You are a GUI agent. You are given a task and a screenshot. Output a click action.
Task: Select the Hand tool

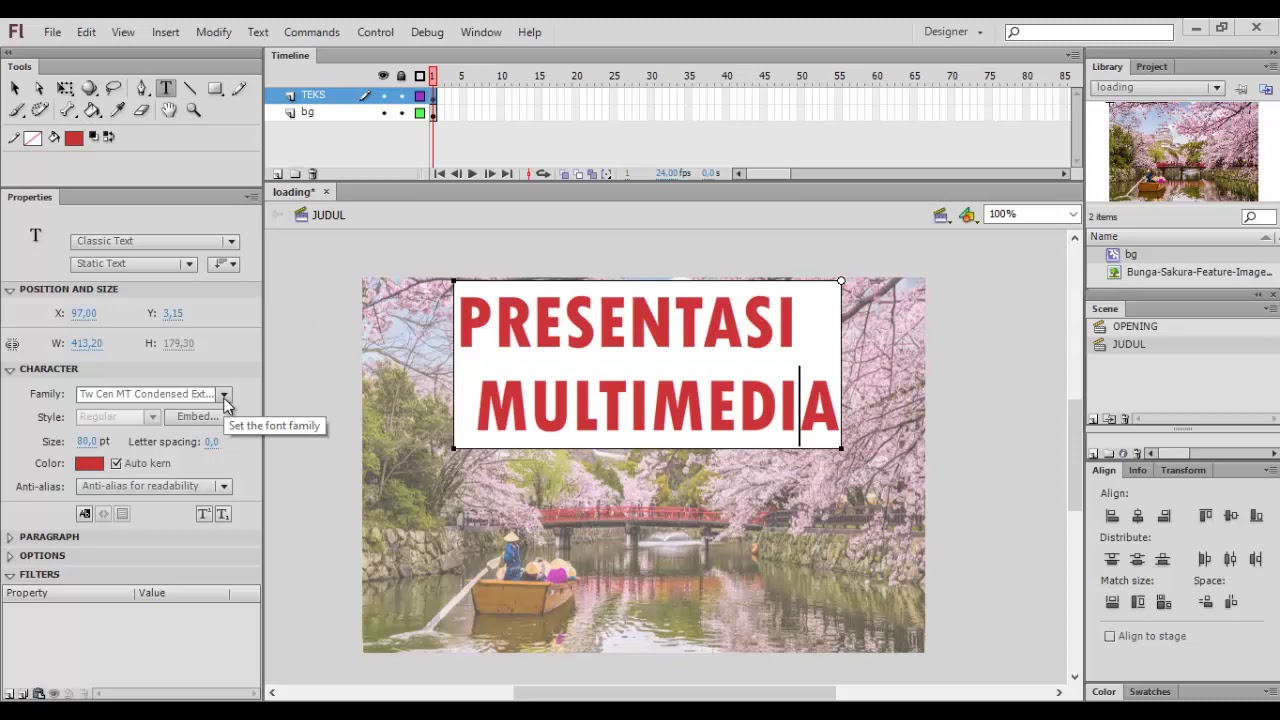tap(169, 110)
